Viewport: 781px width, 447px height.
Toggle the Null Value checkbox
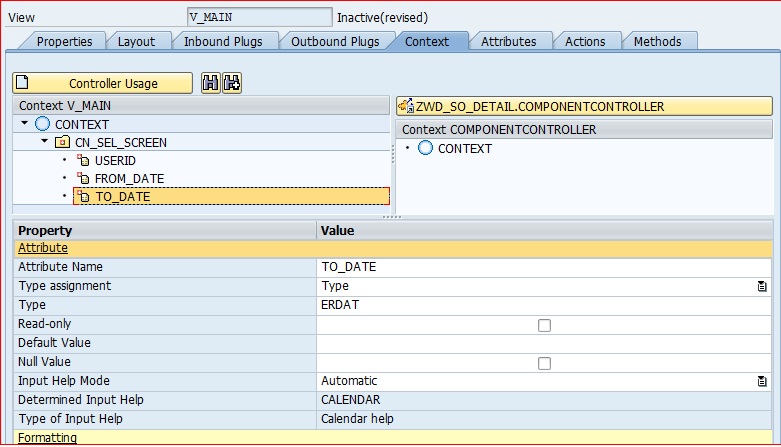click(x=544, y=363)
